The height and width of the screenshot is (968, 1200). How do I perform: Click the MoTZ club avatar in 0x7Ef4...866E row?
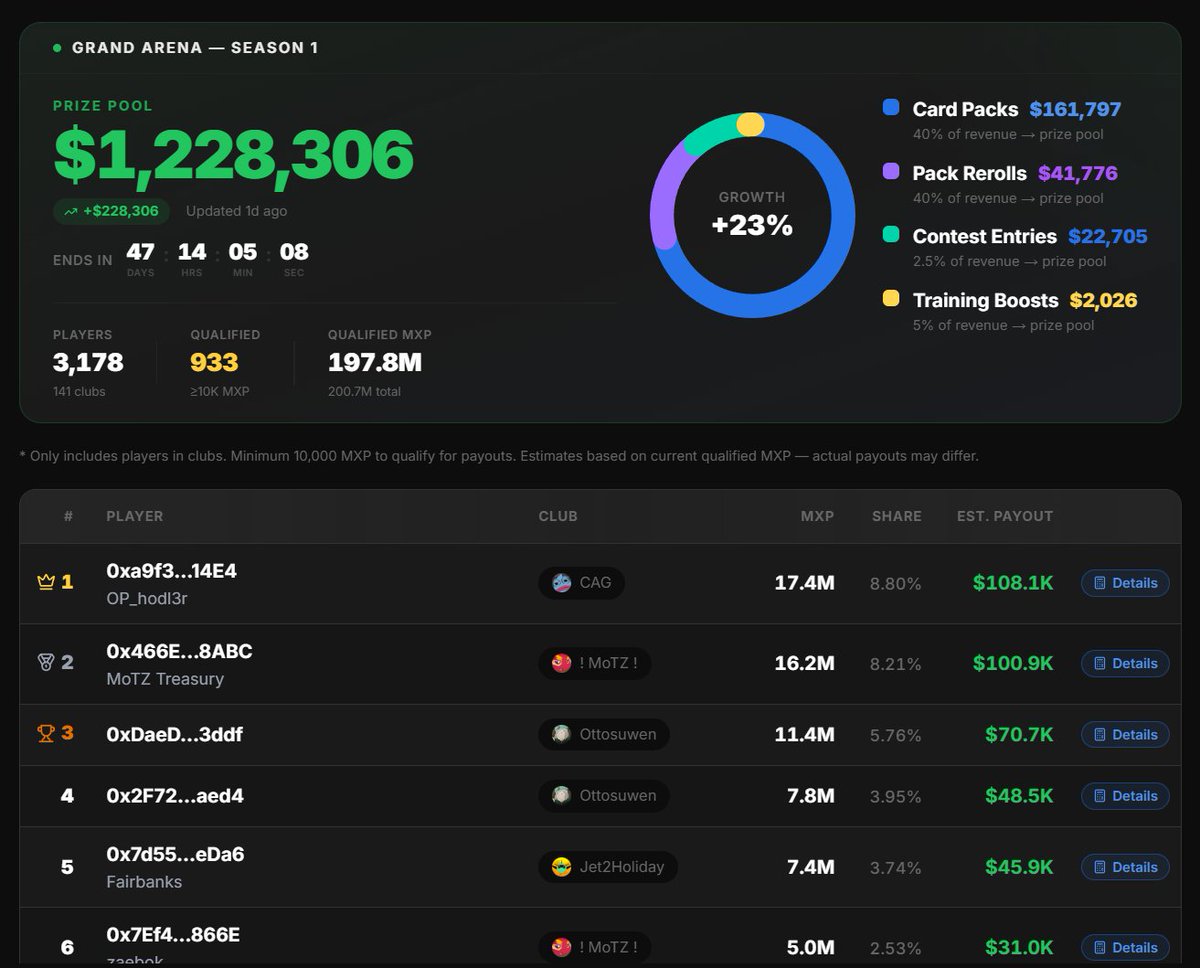(x=561, y=947)
